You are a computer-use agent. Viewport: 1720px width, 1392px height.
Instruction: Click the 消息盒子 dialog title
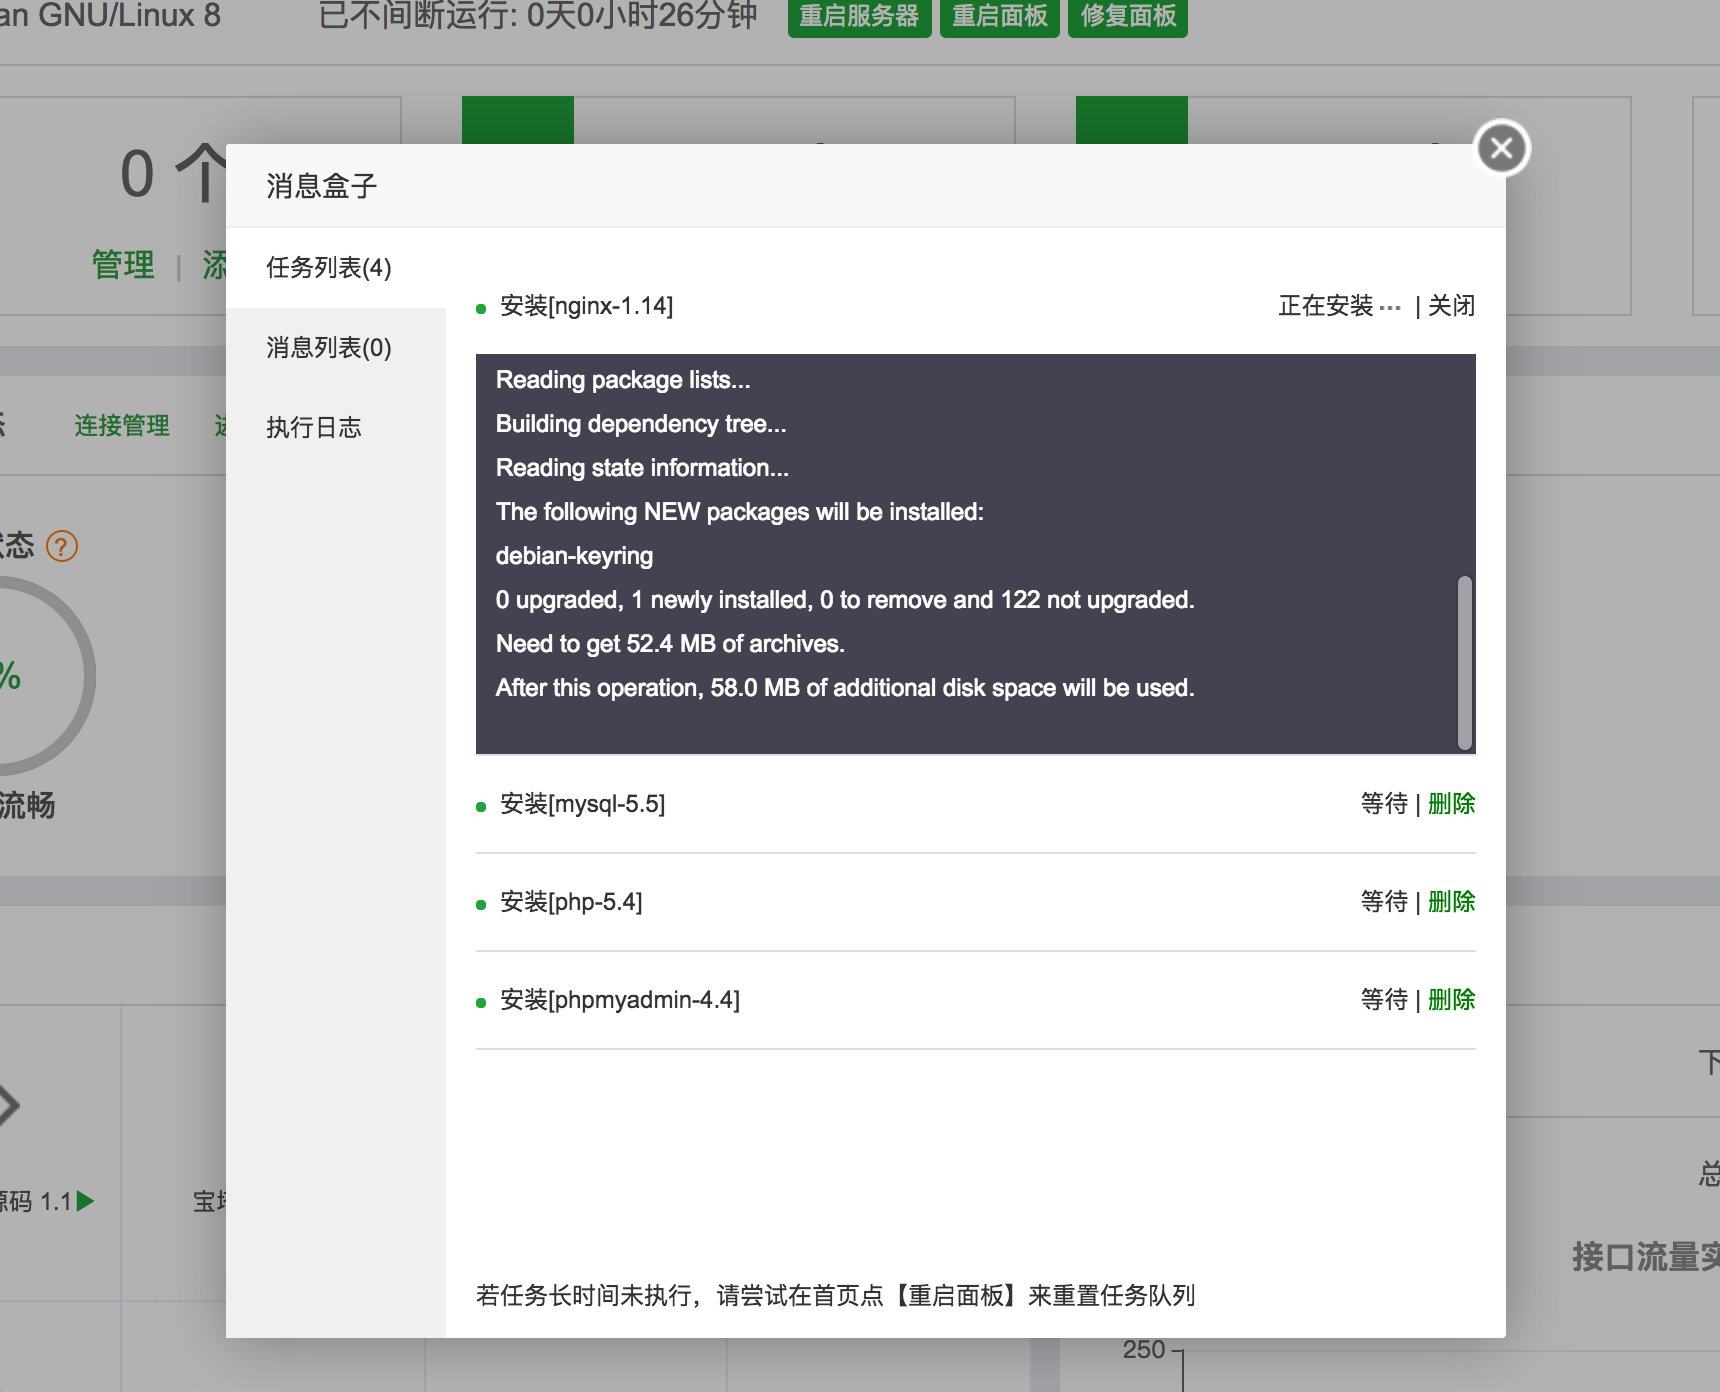pos(322,186)
